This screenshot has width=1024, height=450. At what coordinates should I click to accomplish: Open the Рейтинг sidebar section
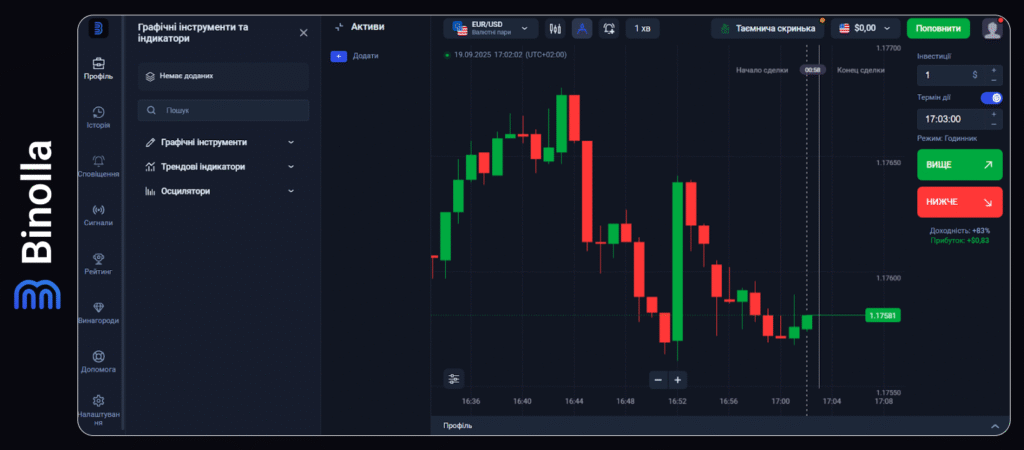(99, 264)
